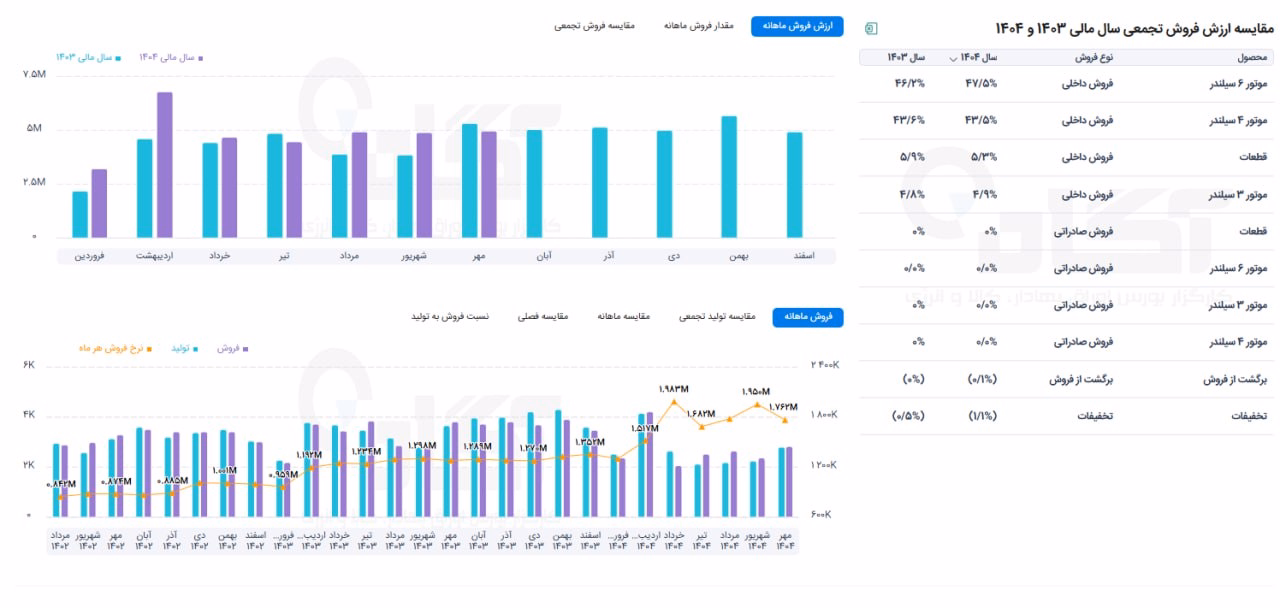Click the مهر ۱۴۰۴ axis label in bottom chart
1280x608 pixels.
(x=785, y=540)
